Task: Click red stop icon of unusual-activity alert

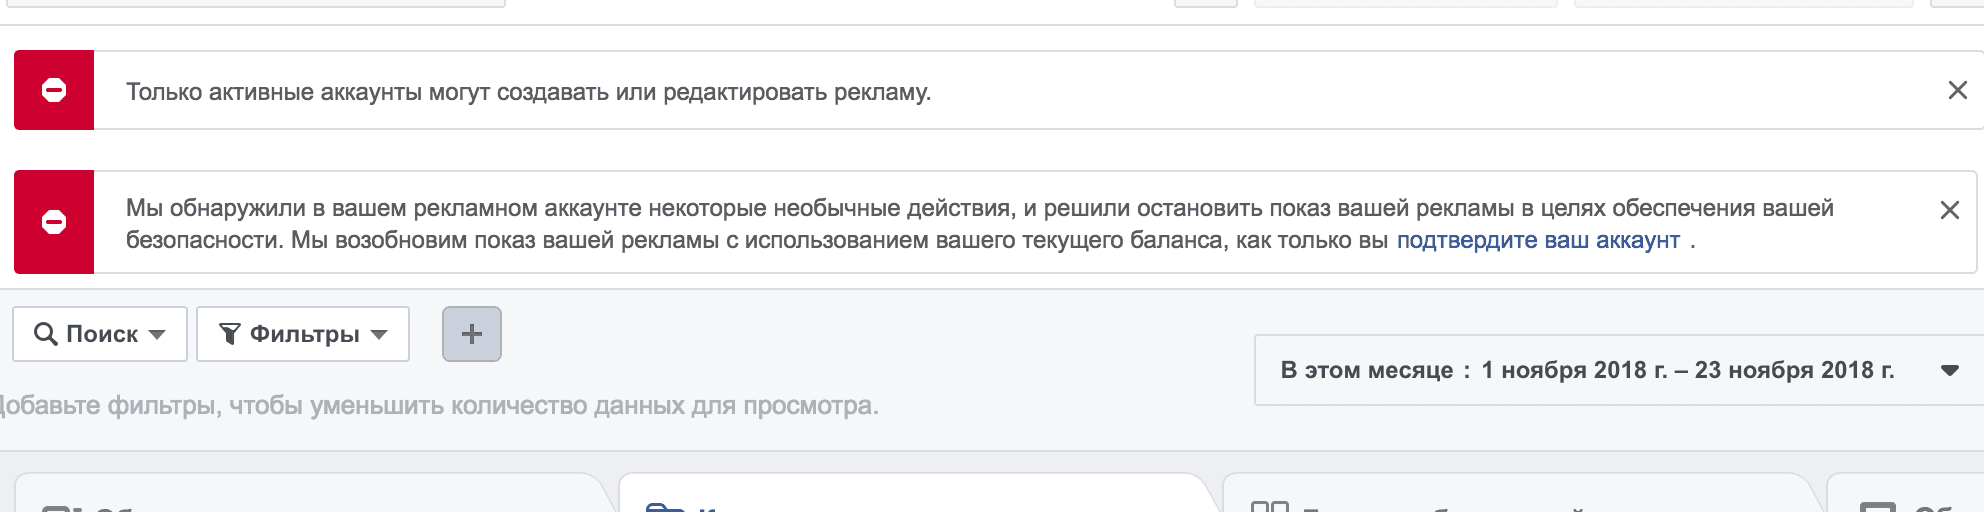Action: click(x=54, y=222)
